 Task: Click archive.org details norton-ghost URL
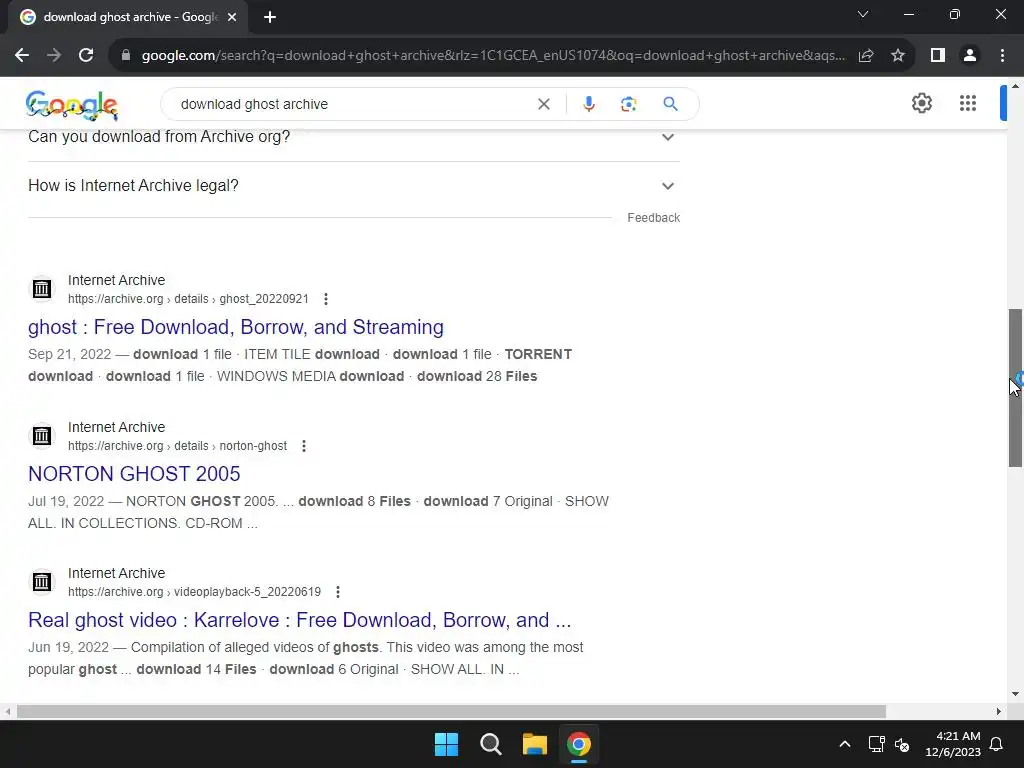[177, 446]
